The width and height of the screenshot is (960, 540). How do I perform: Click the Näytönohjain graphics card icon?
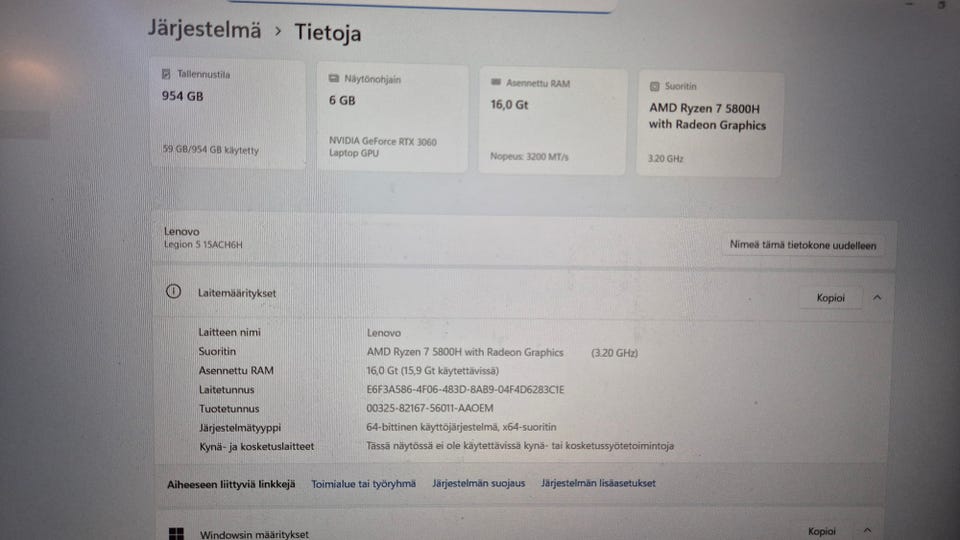(x=333, y=79)
